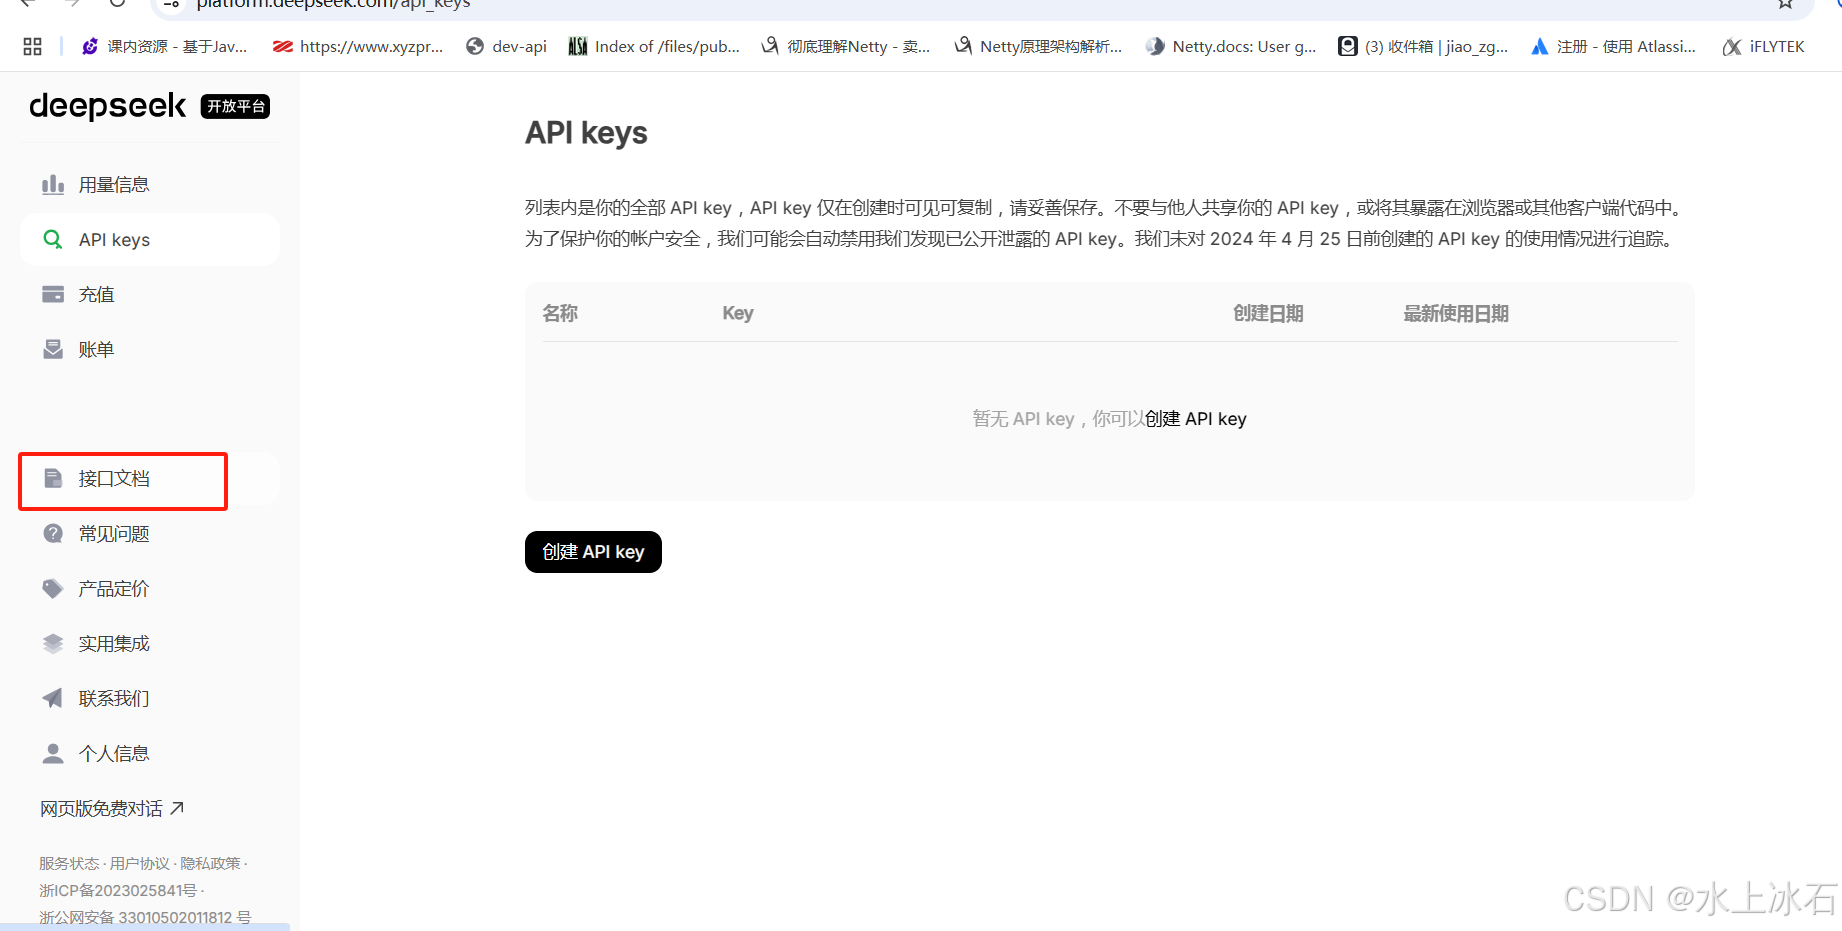
Task: Click the usage info bar chart icon
Action: [x=53, y=185]
